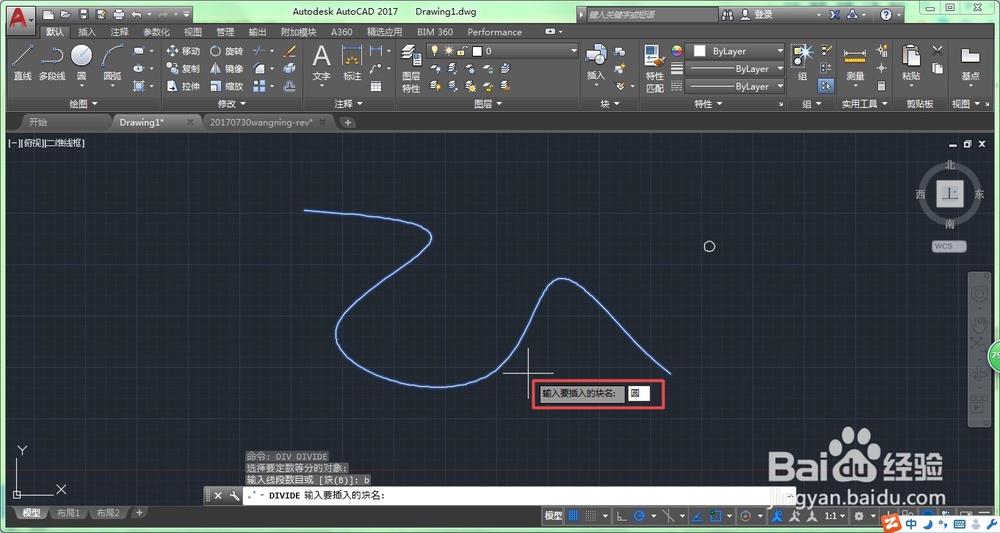Screen dimensions: 1000x533
Task: Click the 模型 status bar button
Action: pos(553,516)
